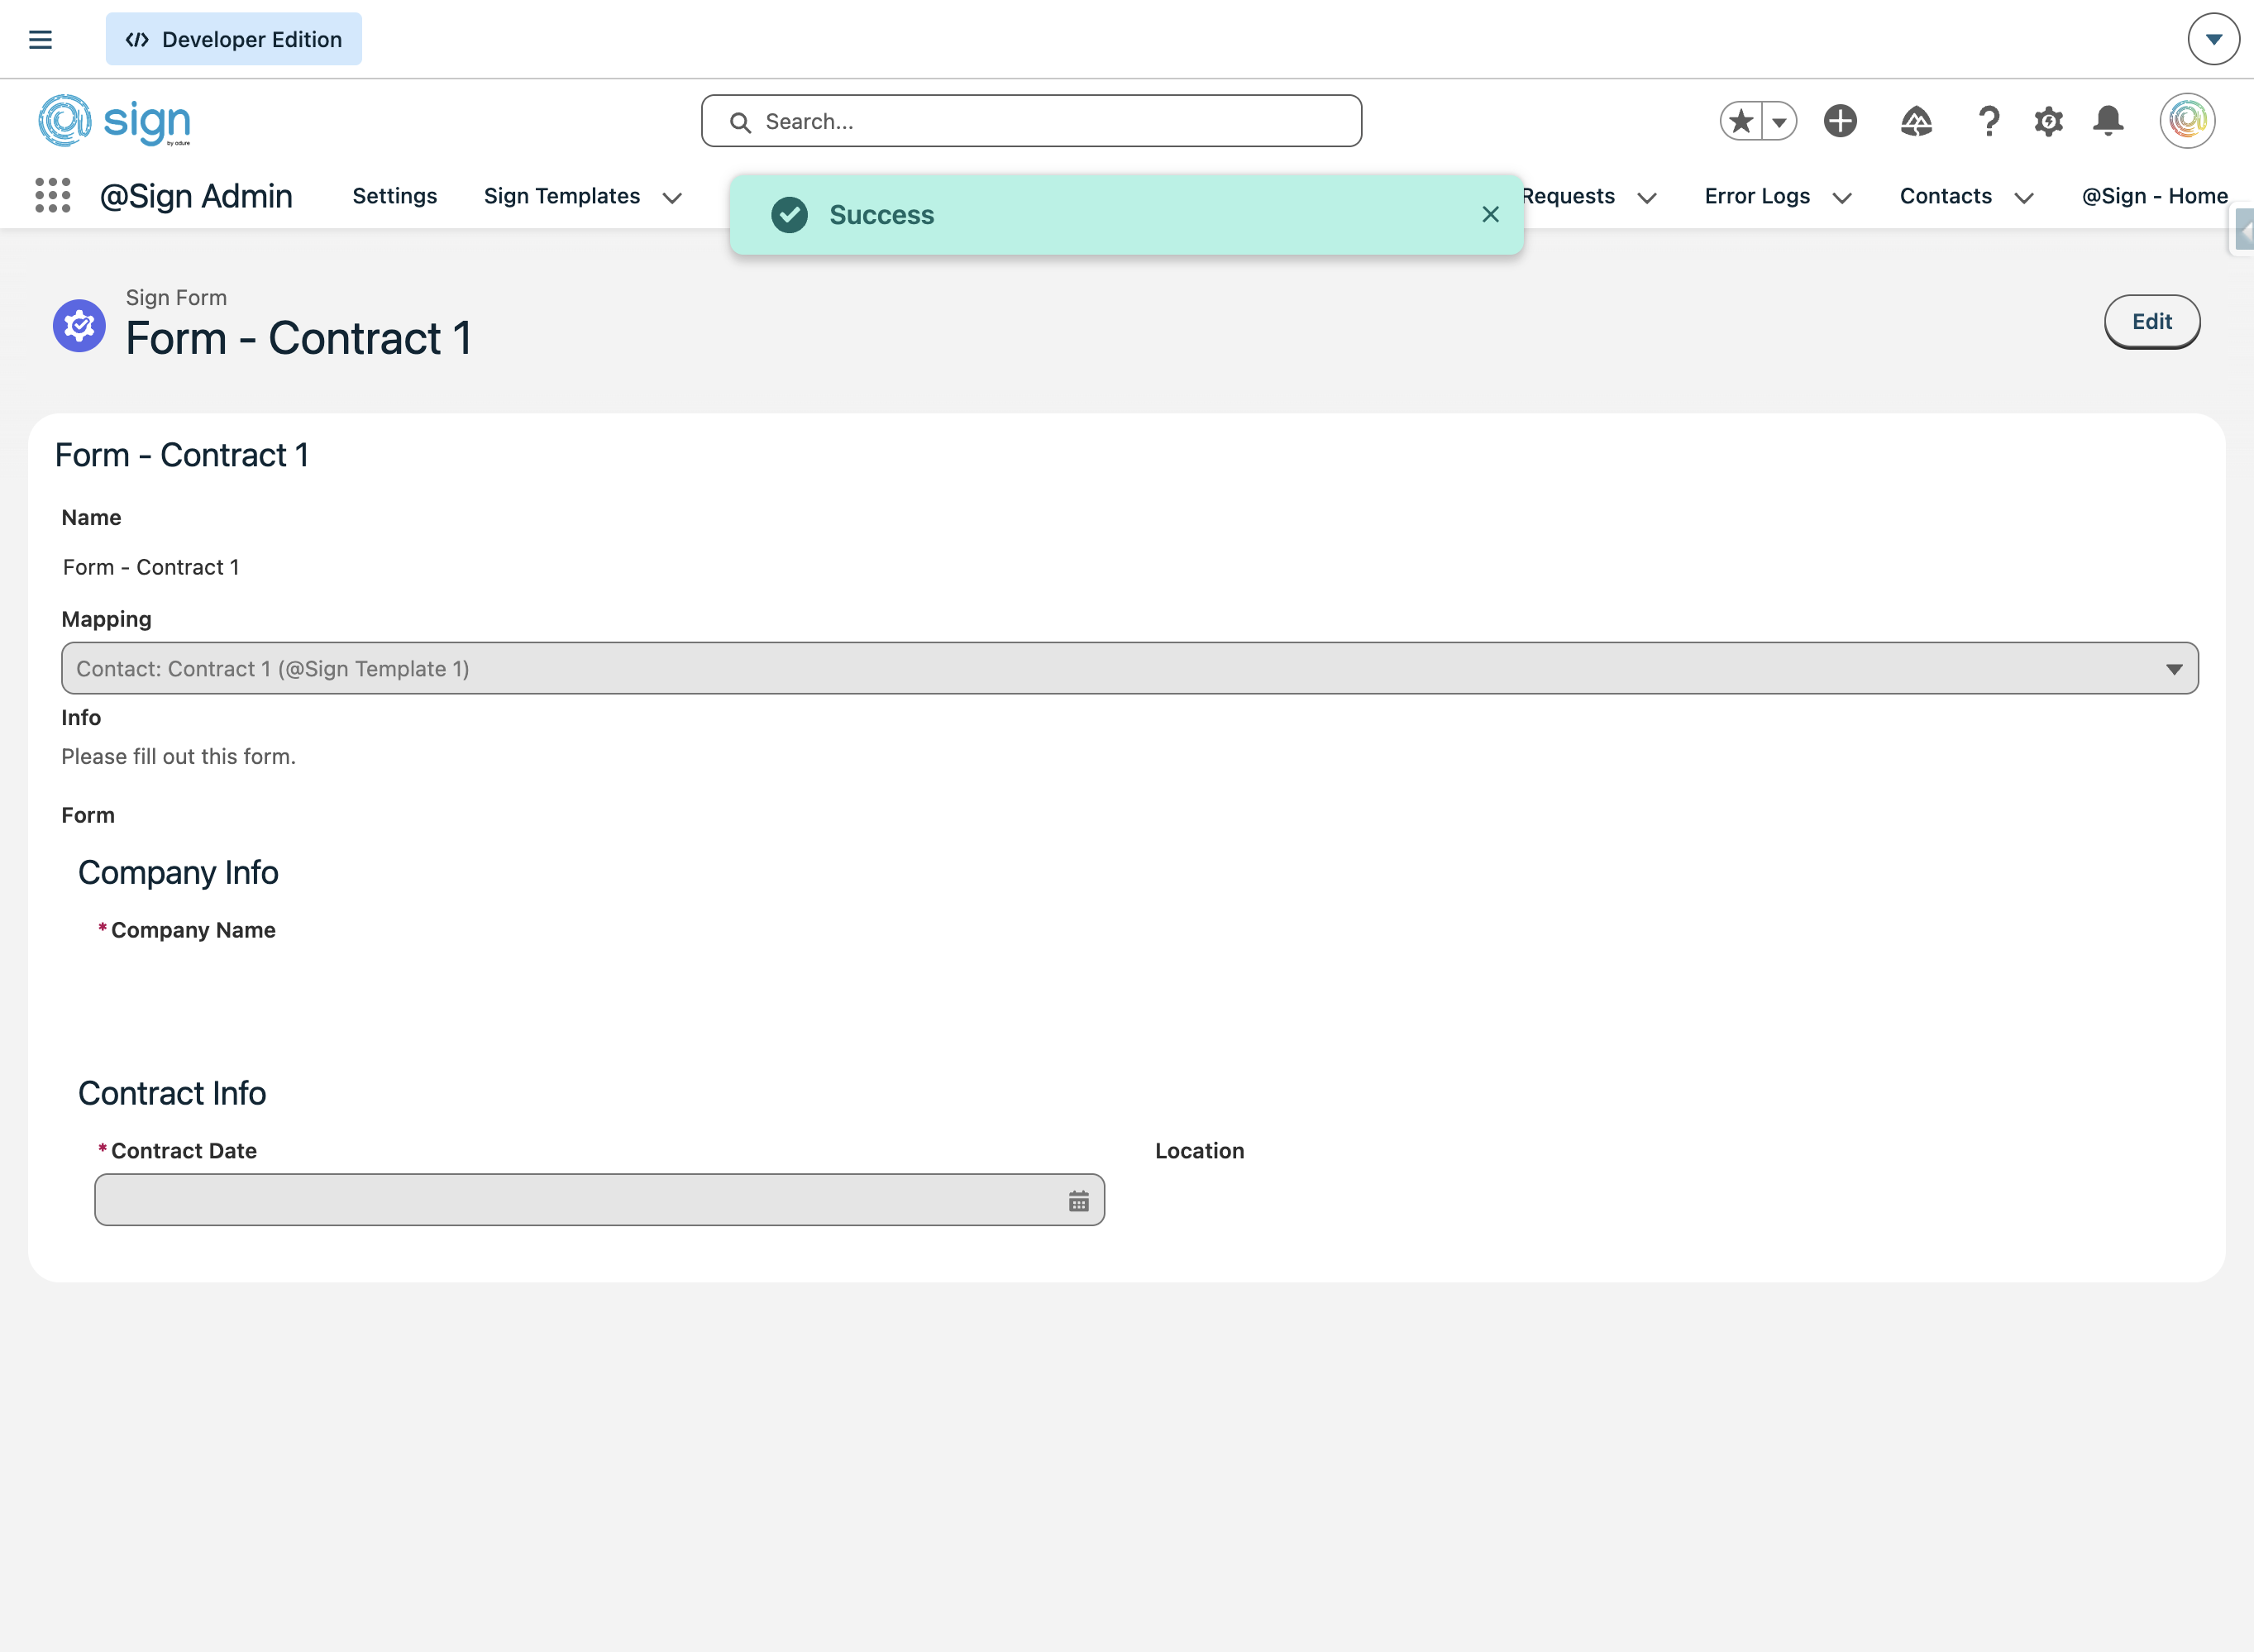This screenshot has height=1652, width=2254.
Task: Open the App Launcher dots grid
Action: (x=53, y=196)
